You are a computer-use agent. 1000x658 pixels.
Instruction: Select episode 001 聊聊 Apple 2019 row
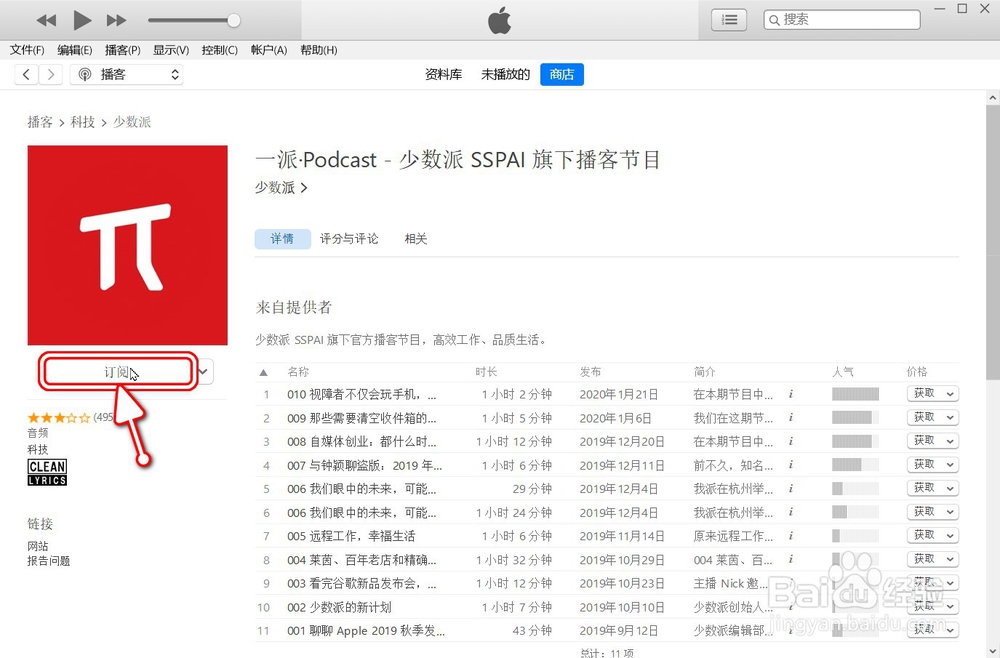pos(607,631)
